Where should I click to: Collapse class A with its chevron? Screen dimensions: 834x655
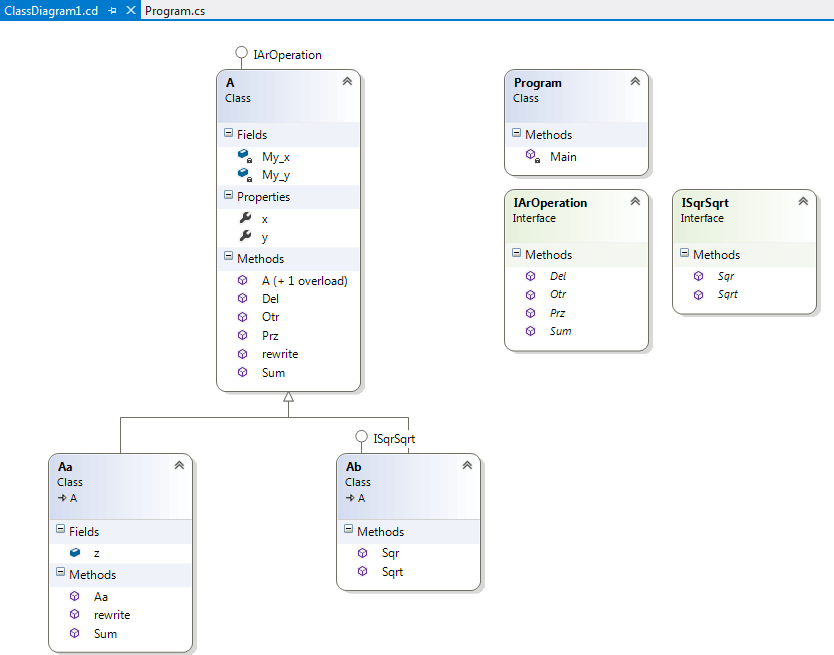point(347,81)
